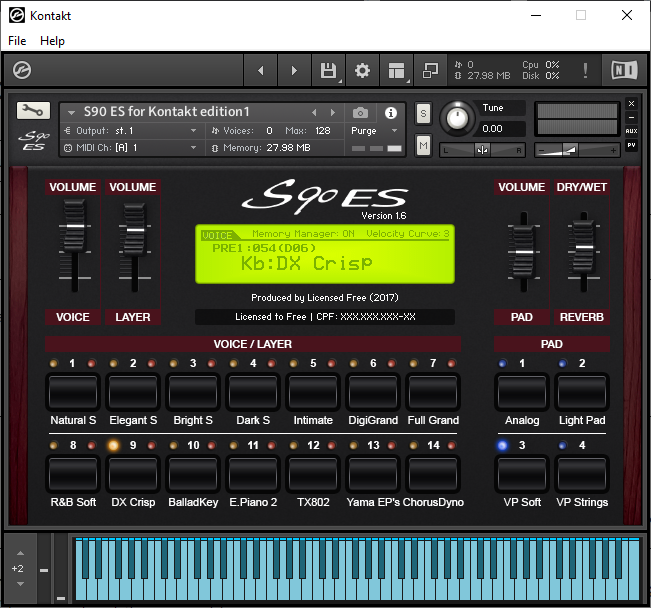Click the NI logo icon
Screen dimensions: 651x608
[624, 70]
